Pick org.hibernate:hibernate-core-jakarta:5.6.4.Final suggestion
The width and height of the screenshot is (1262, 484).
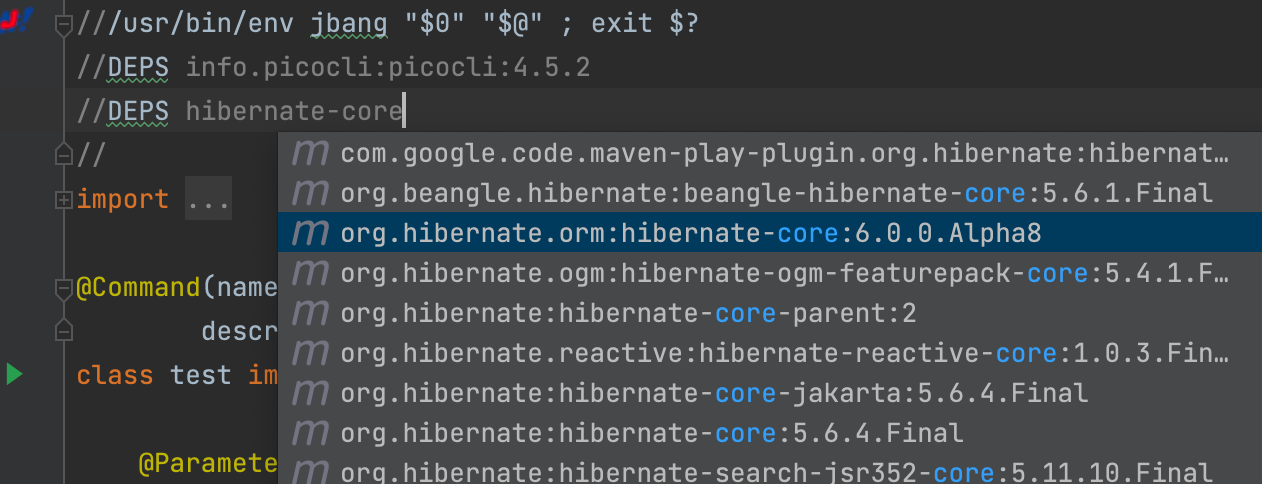[769, 393]
